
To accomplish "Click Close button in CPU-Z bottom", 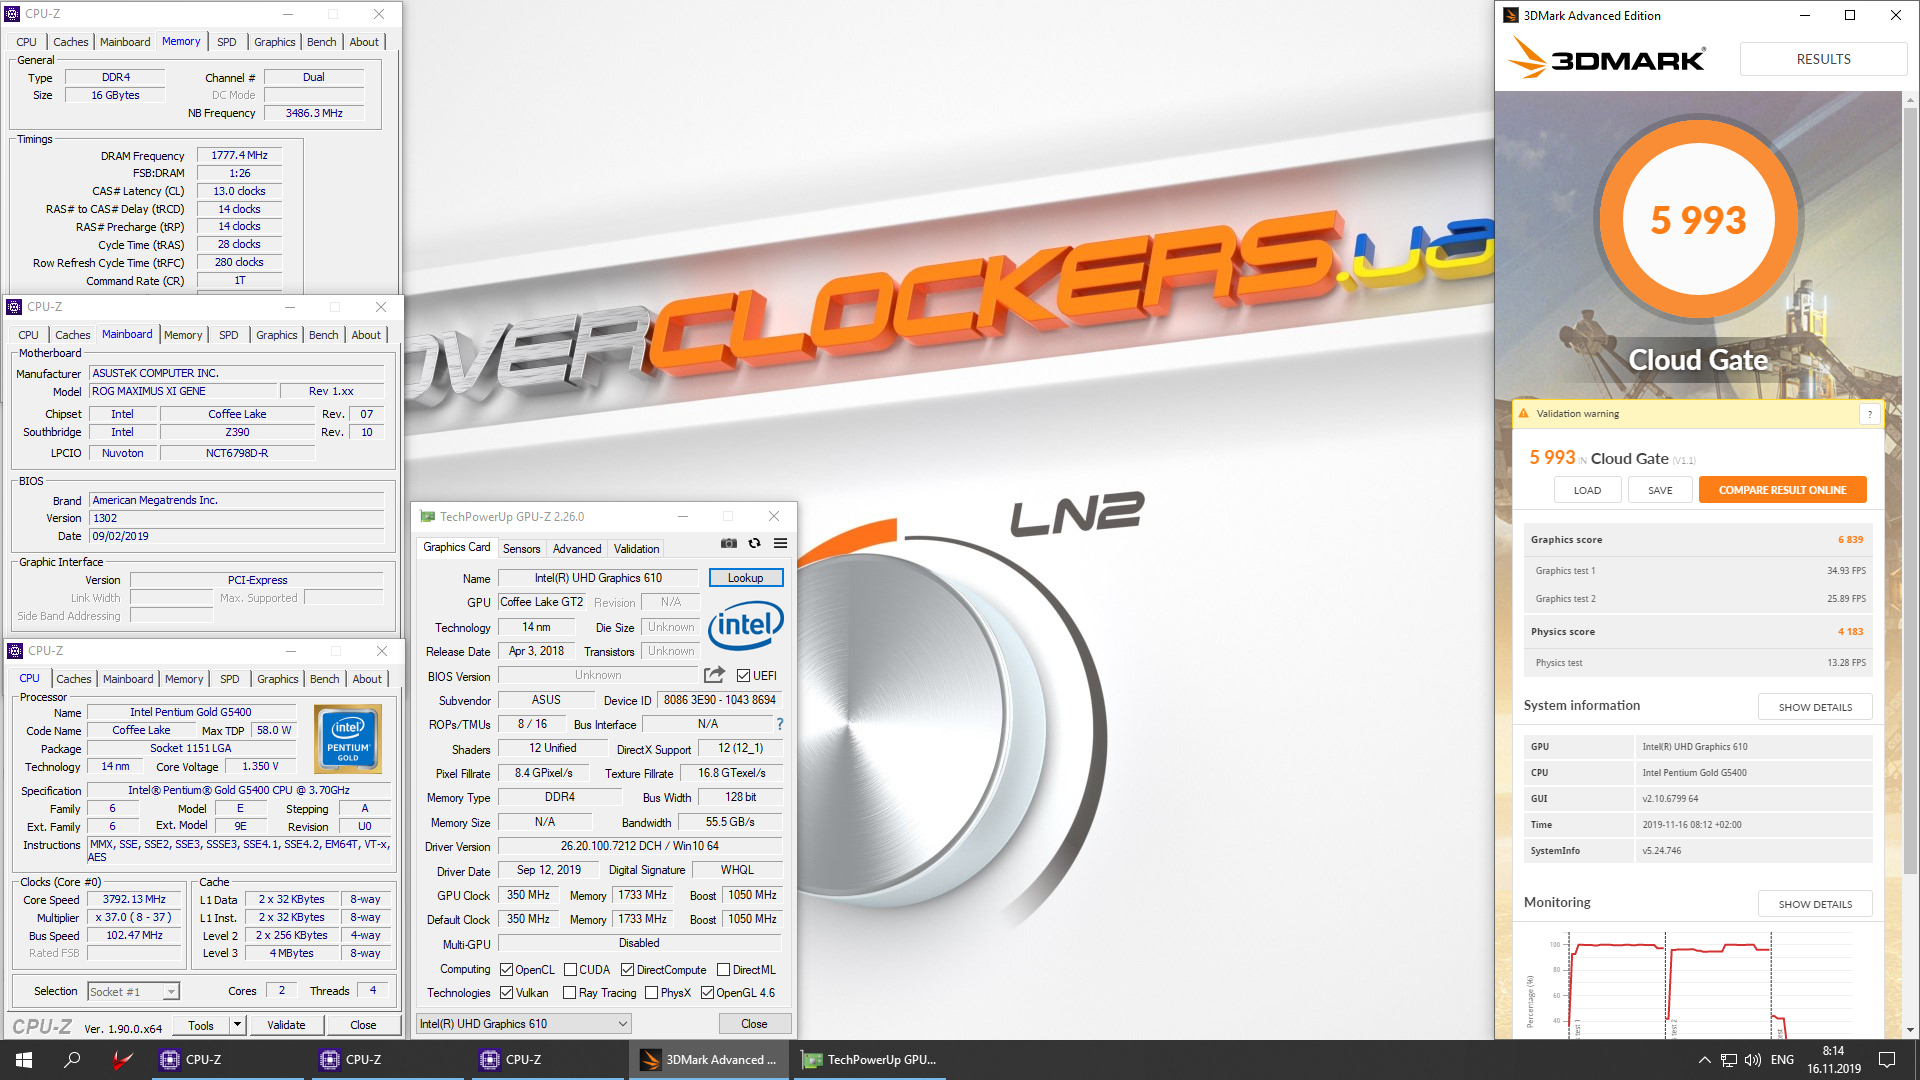I will click(x=363, y=1025).
